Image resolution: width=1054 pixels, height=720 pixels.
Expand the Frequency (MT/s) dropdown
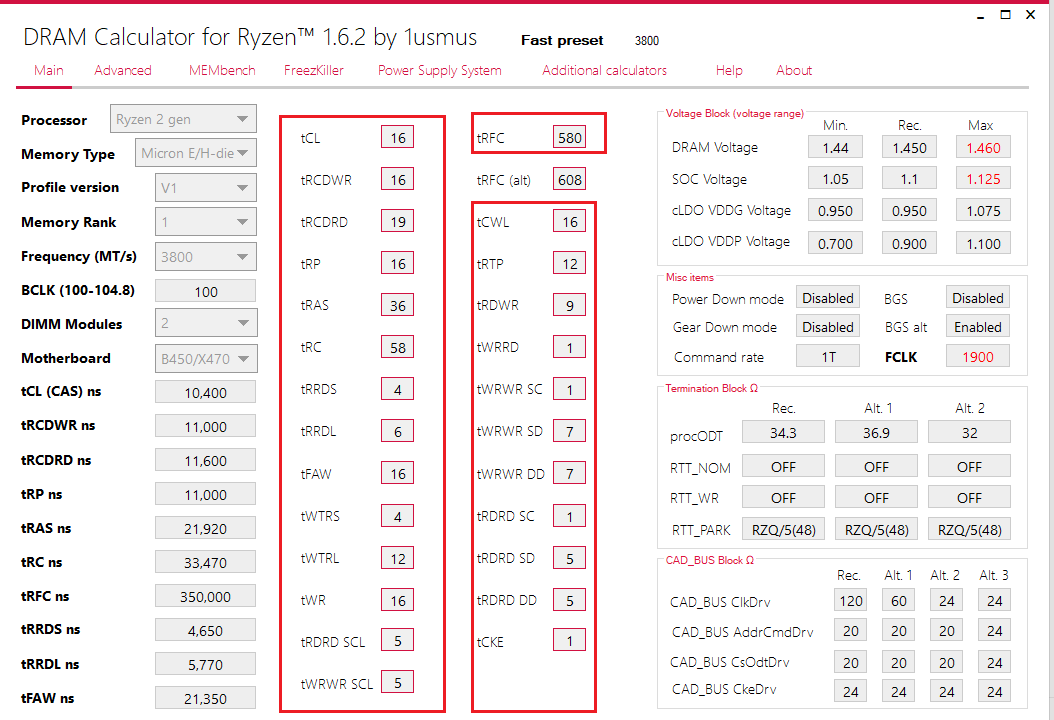tap(206, 257)
